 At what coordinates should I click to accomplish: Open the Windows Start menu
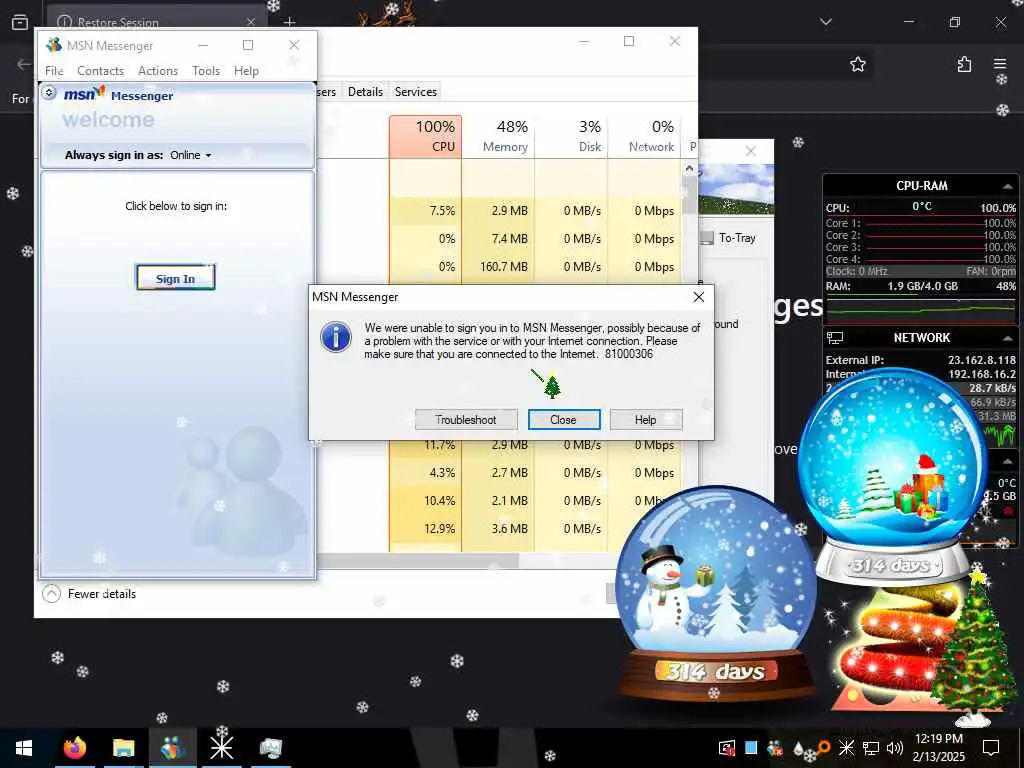point(24,748)
